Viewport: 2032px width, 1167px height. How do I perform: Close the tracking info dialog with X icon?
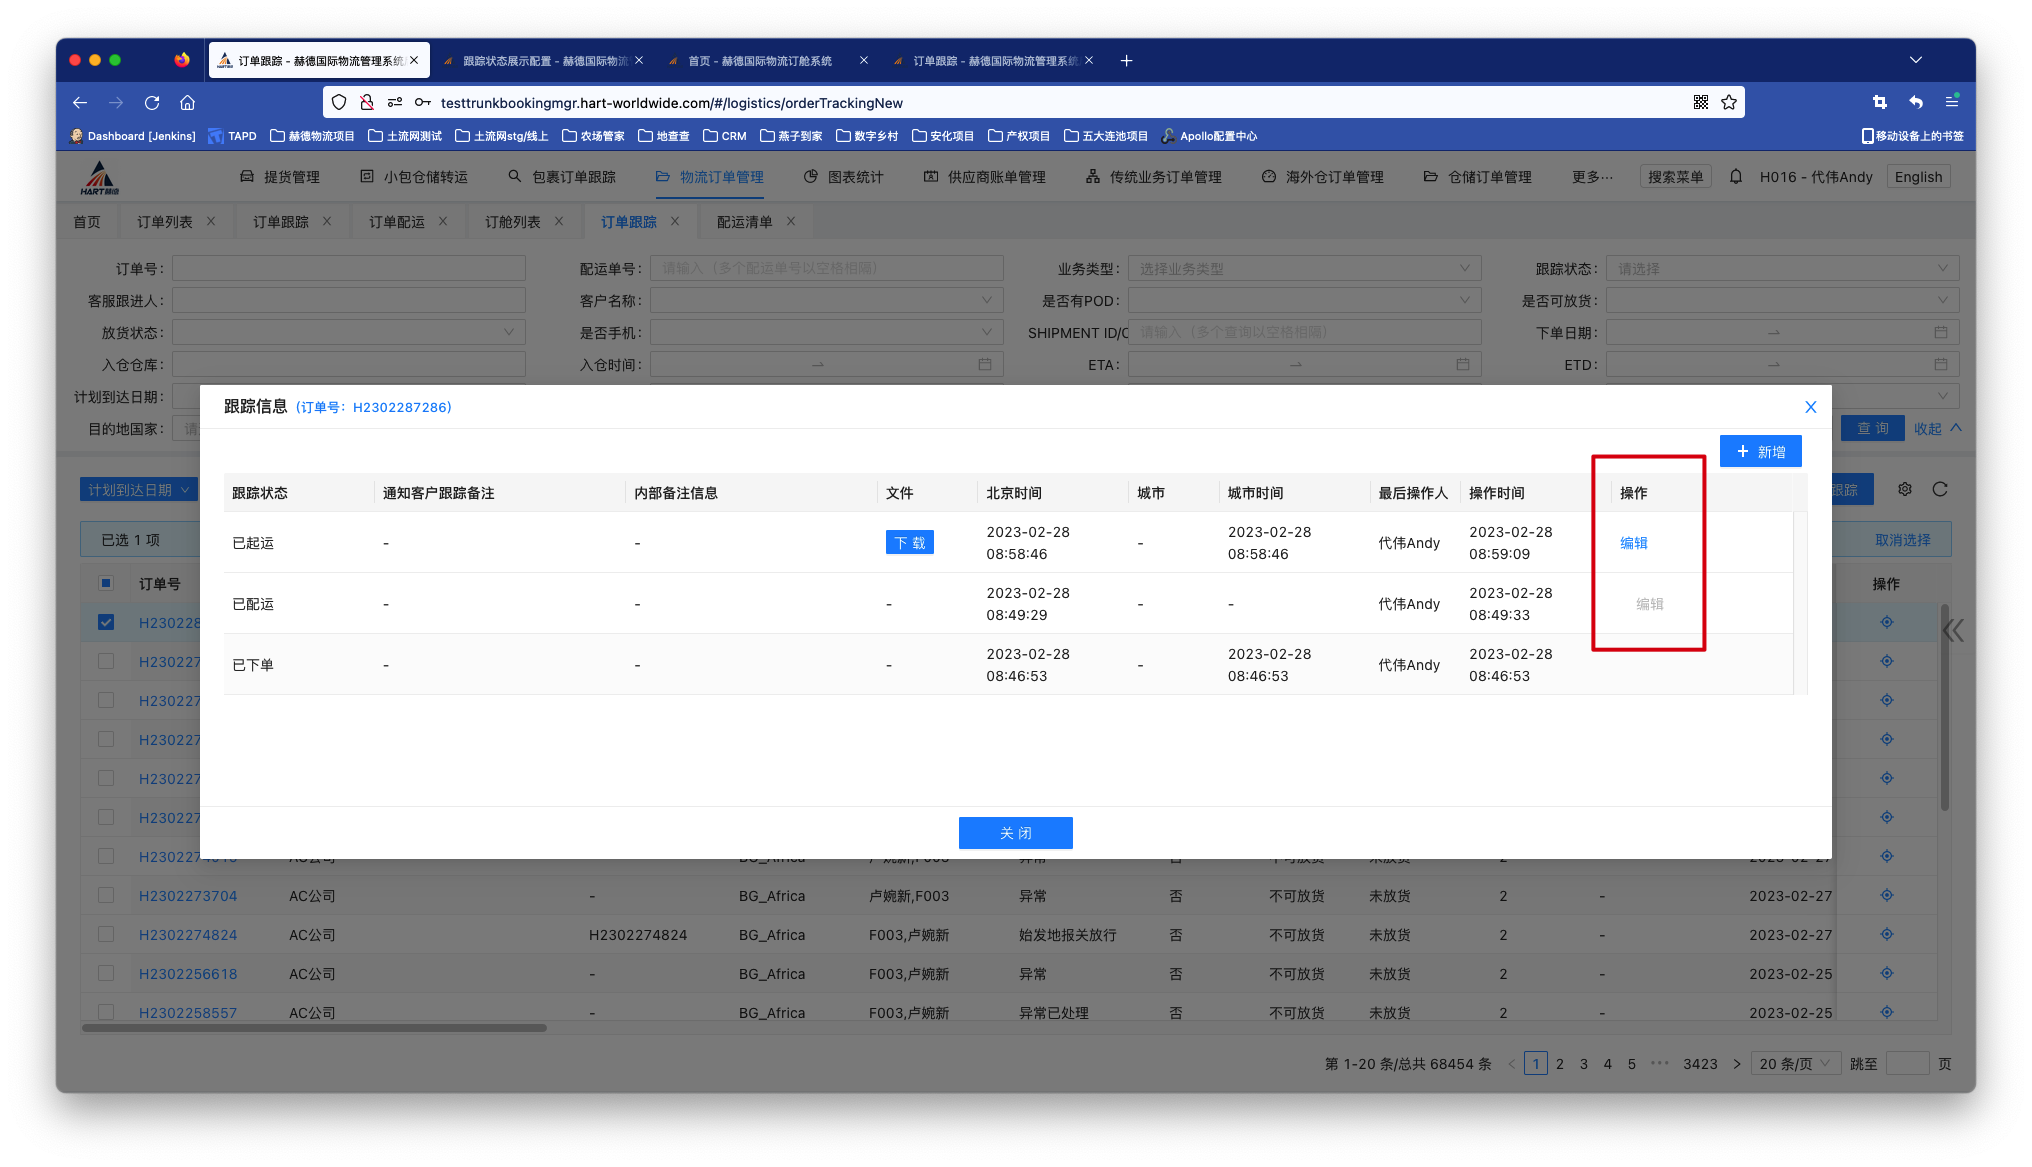(x=1810, y=407)
